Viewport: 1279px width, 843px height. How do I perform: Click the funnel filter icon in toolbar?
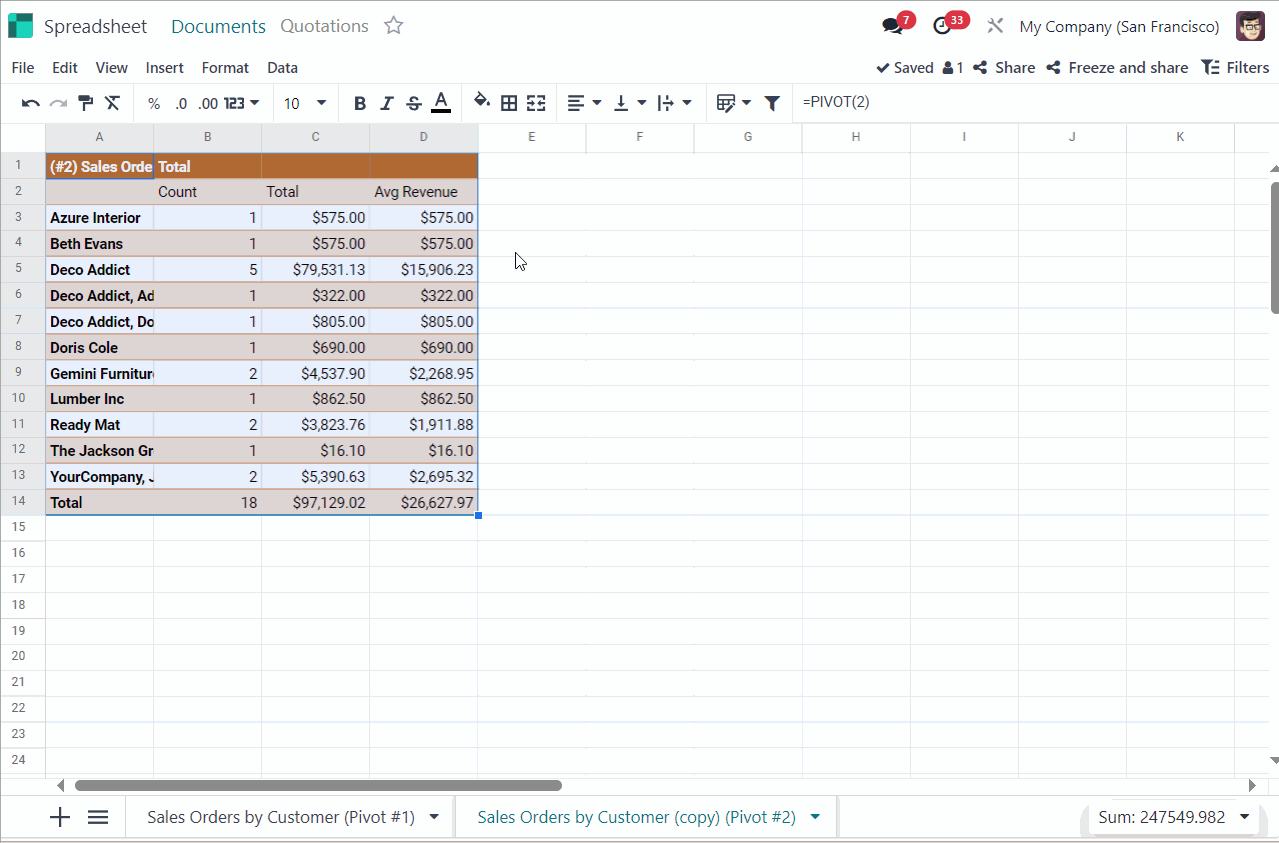pyautogui.click(x=772, y=103)
